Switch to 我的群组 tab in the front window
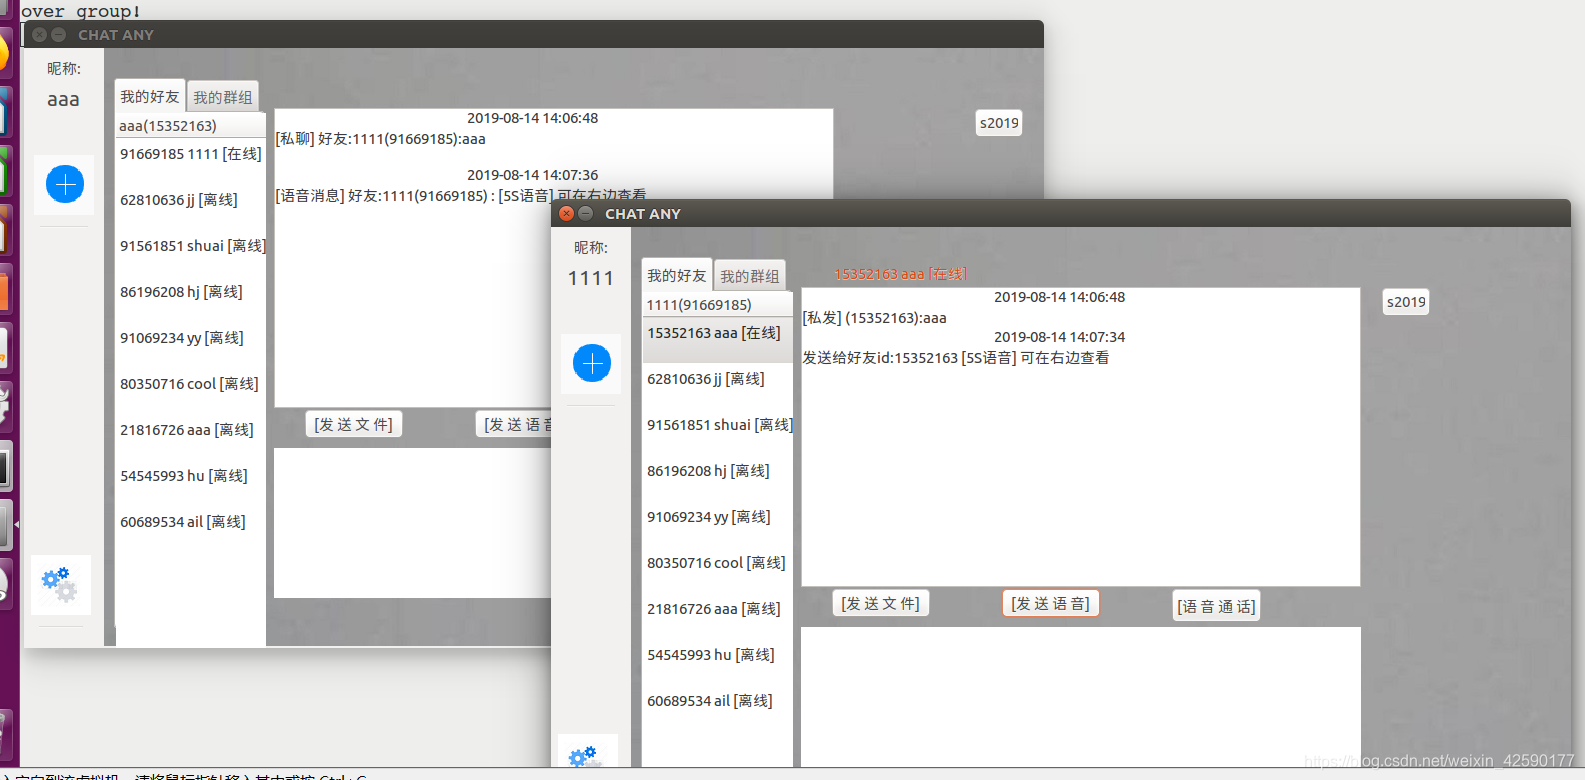Image resolution: width=1585 pixels, height=780 pixels. [x=750, y=276]
